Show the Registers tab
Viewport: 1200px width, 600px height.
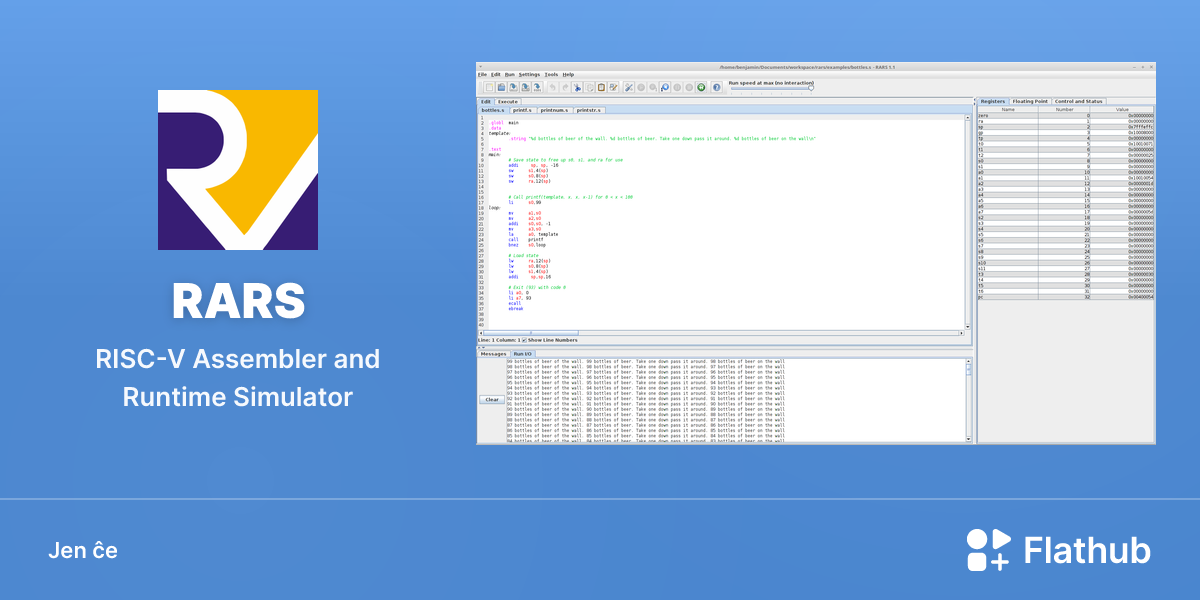click(992, 101)
